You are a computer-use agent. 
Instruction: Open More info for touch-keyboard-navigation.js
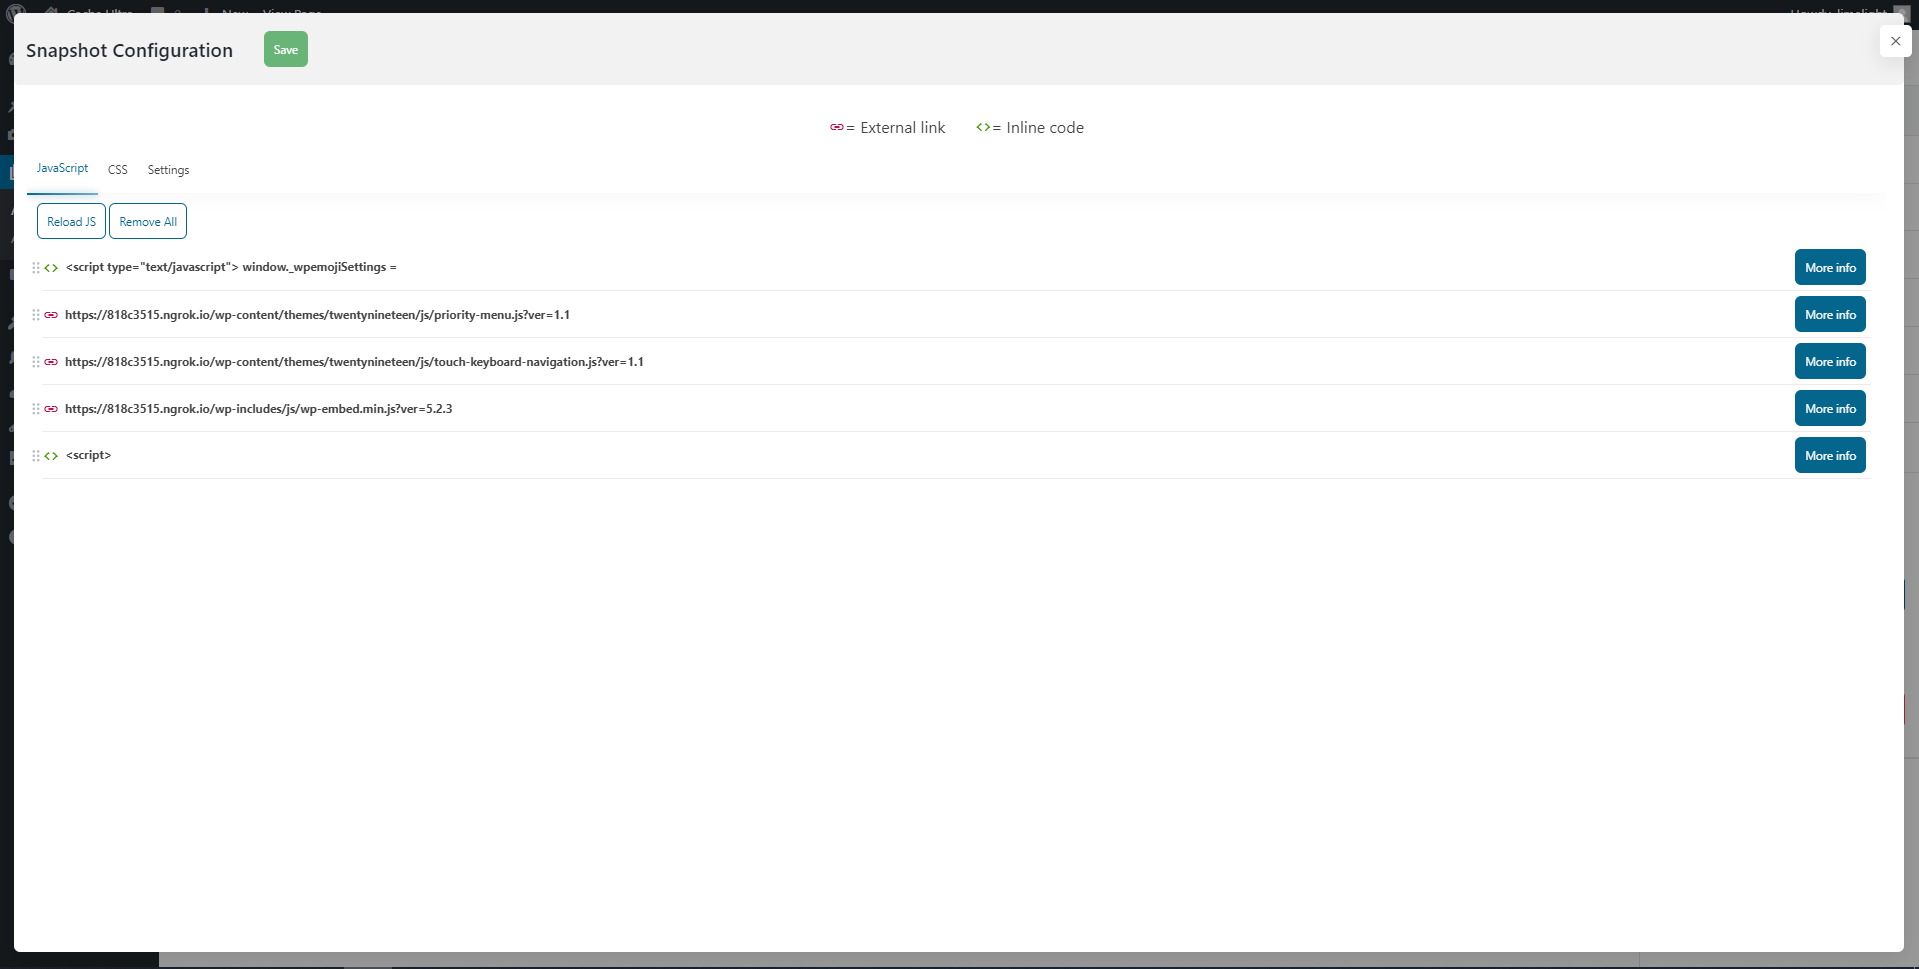coord(1830,361)
